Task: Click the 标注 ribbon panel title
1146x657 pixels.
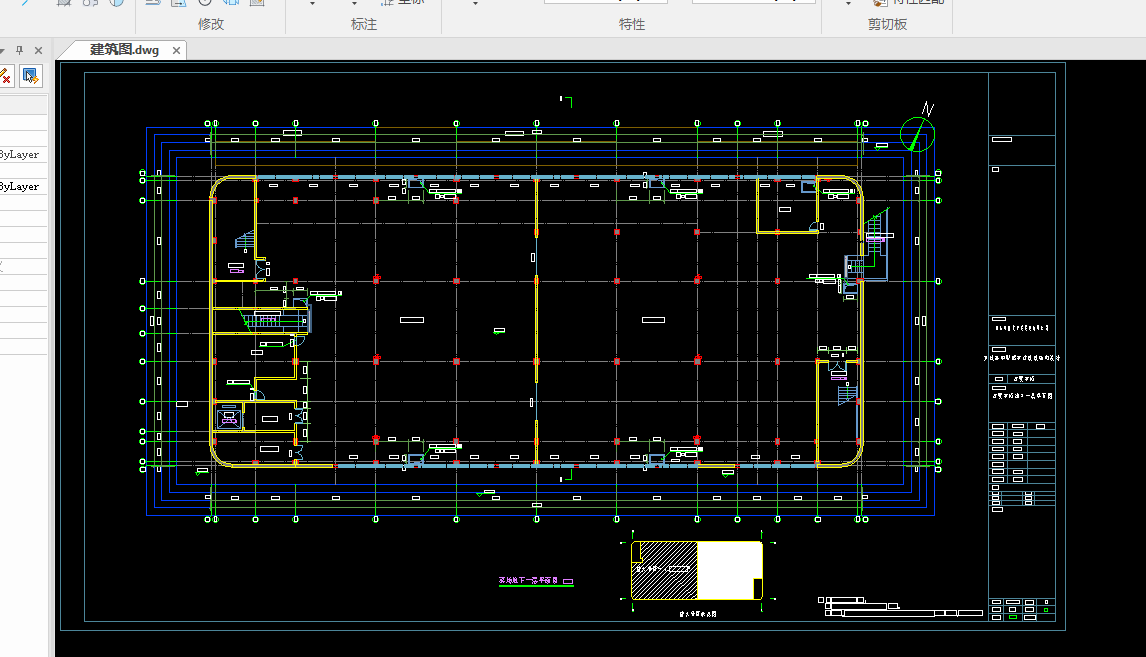Action: (x=363, y=24)
